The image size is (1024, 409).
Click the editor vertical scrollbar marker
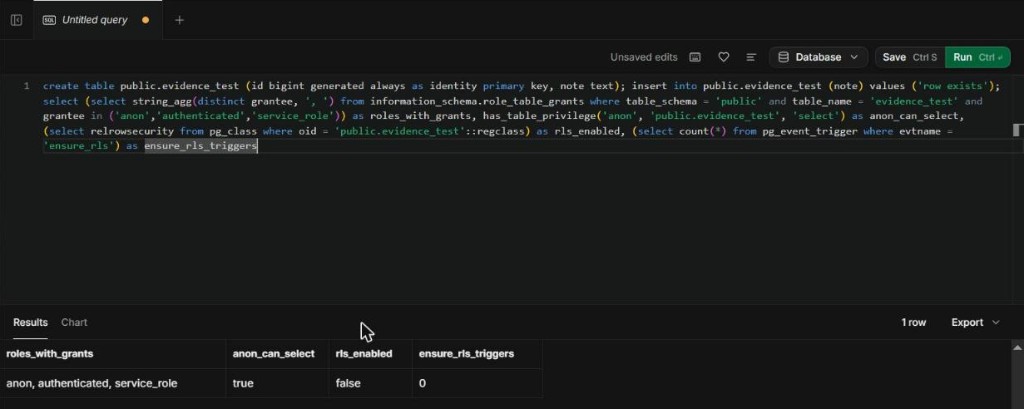click(1016, 130)
